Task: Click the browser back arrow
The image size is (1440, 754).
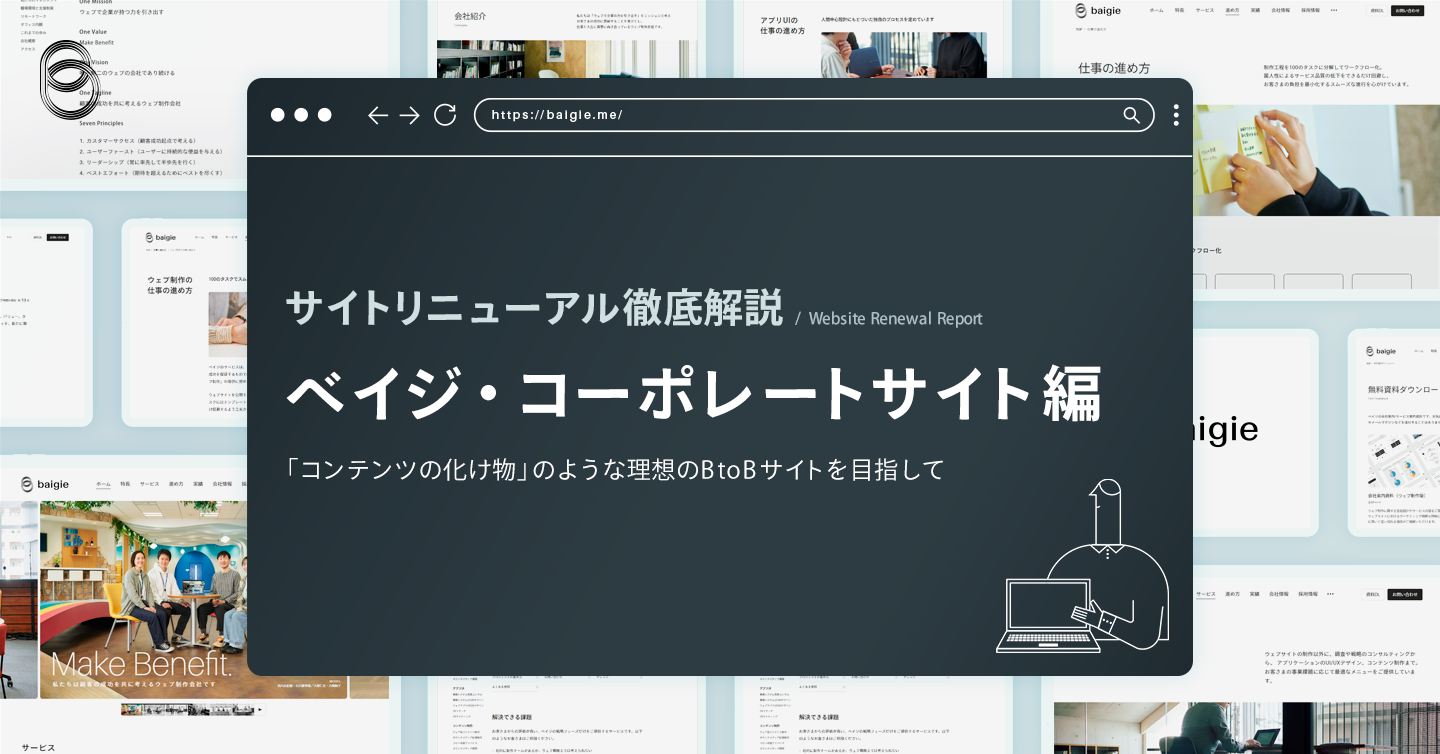Action: 378,115
